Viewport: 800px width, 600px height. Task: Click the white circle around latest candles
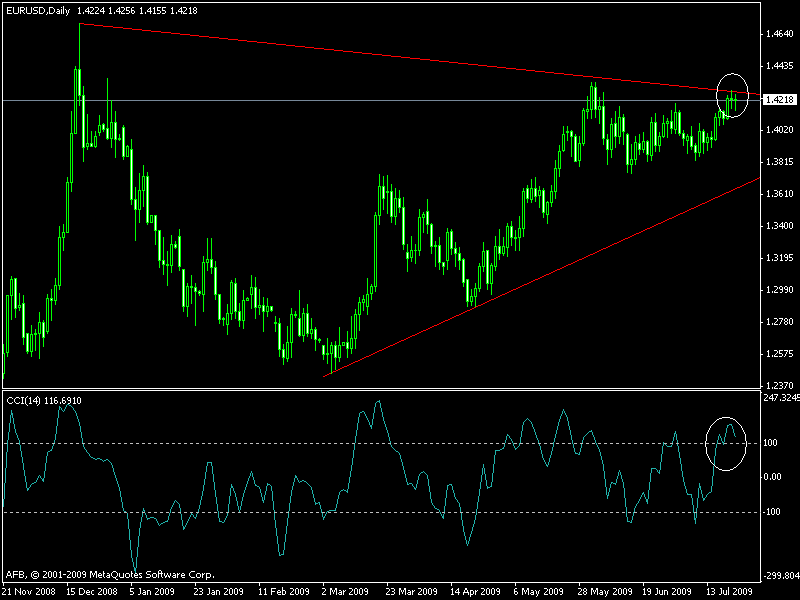(x=732, y=95)
